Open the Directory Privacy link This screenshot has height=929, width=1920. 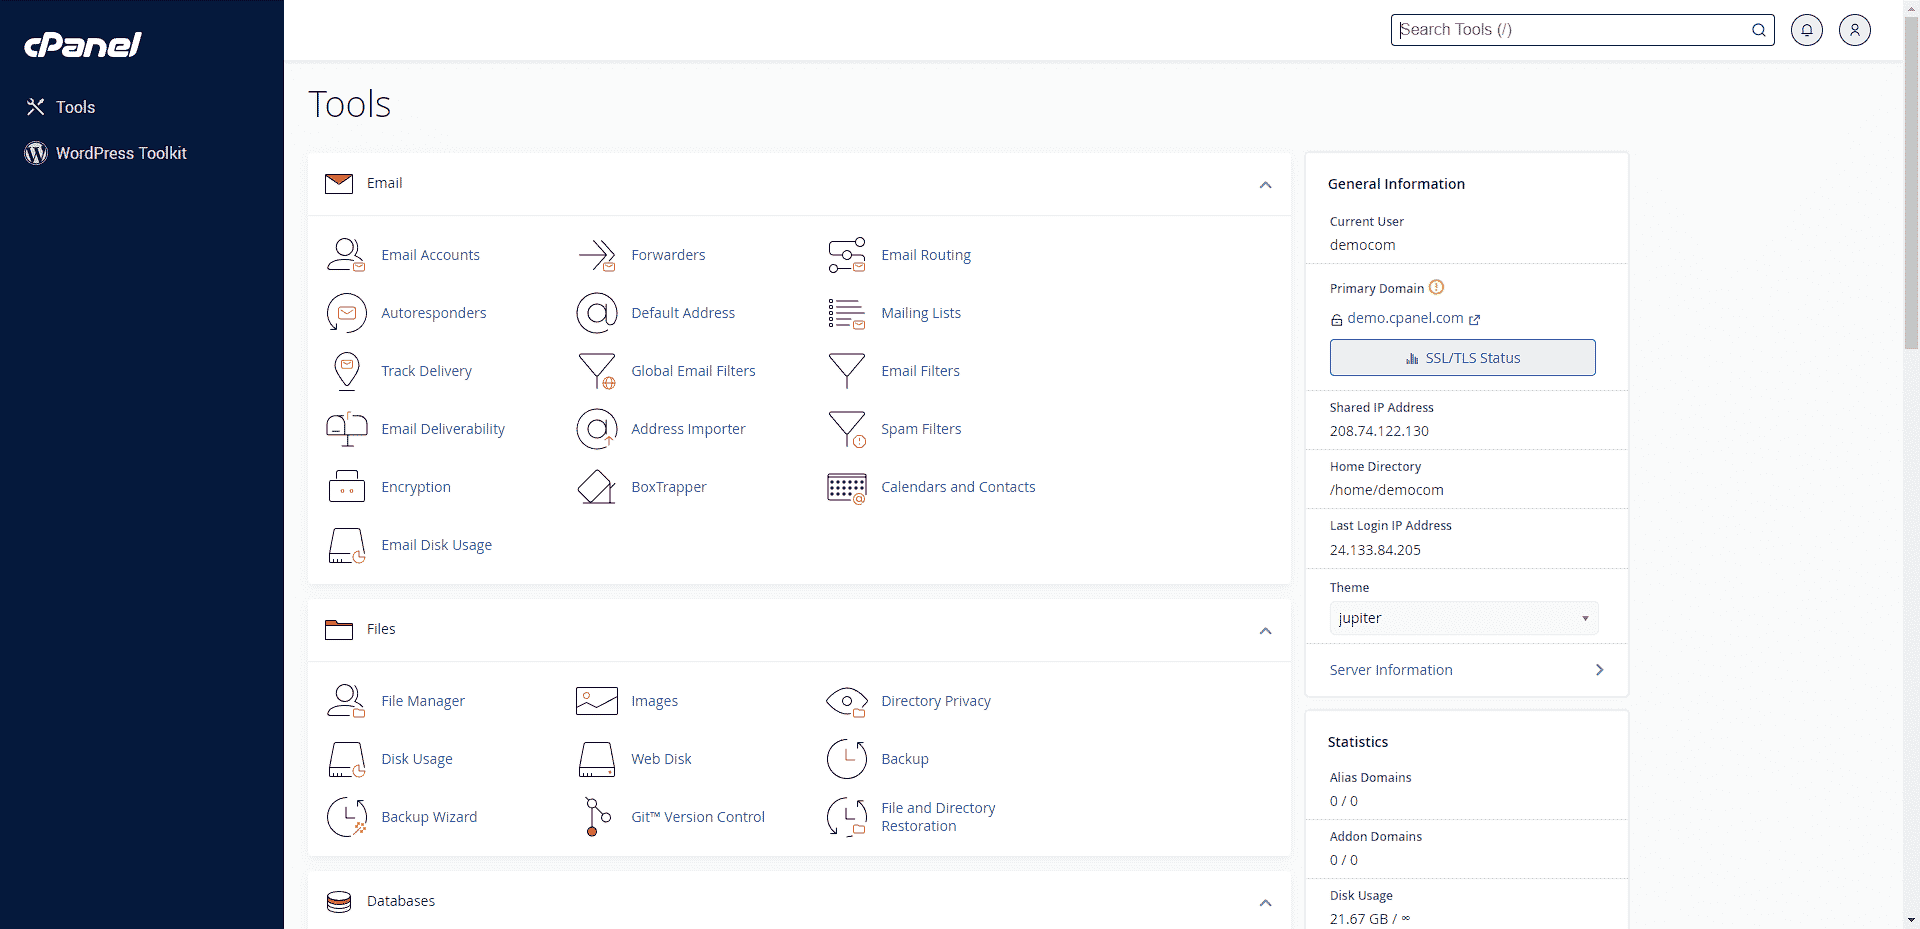pyautogui.click(x=936, y=701)
